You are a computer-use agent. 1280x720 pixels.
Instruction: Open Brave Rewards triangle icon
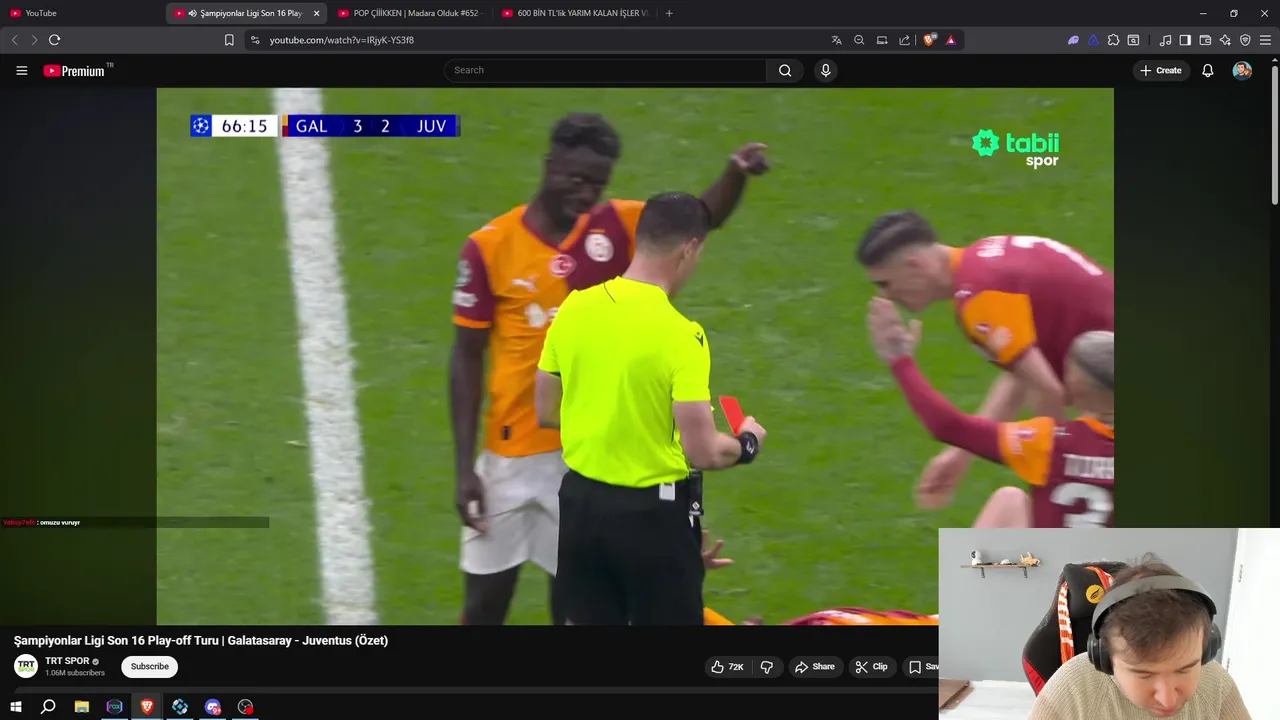point(950,40)
